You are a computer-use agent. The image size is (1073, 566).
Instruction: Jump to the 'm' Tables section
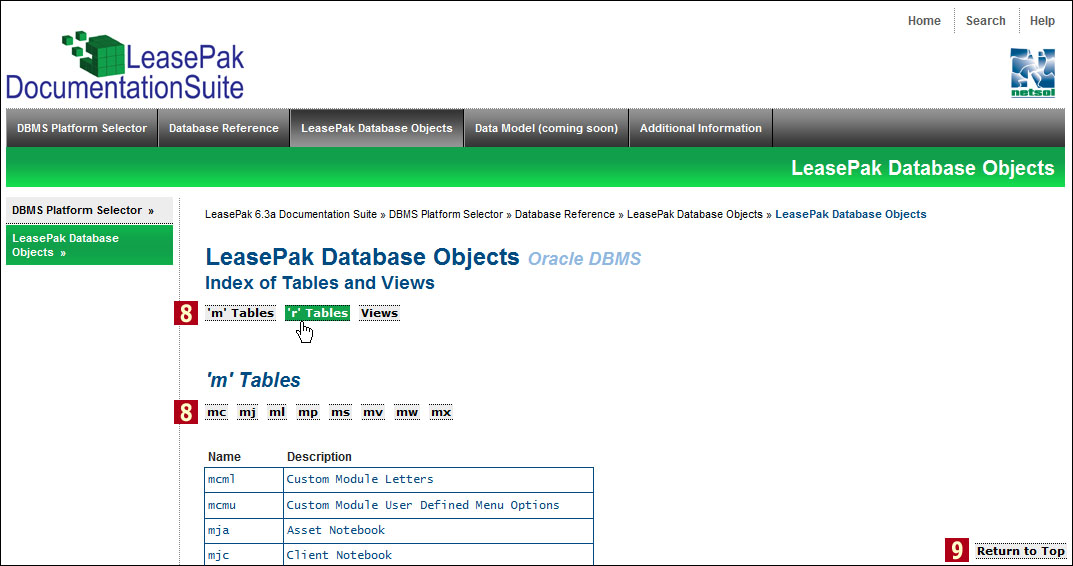pyautogui.click(x=240, y=313)
